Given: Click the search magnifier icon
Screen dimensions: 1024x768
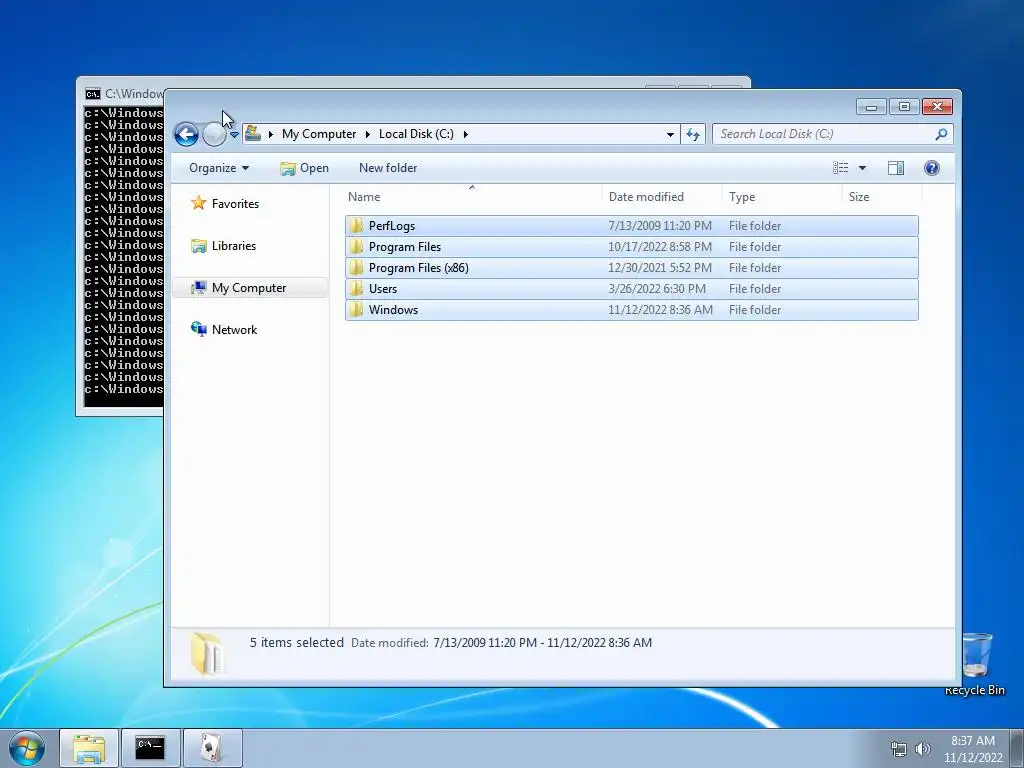Looking at the screenshot, I should point(941,134).
